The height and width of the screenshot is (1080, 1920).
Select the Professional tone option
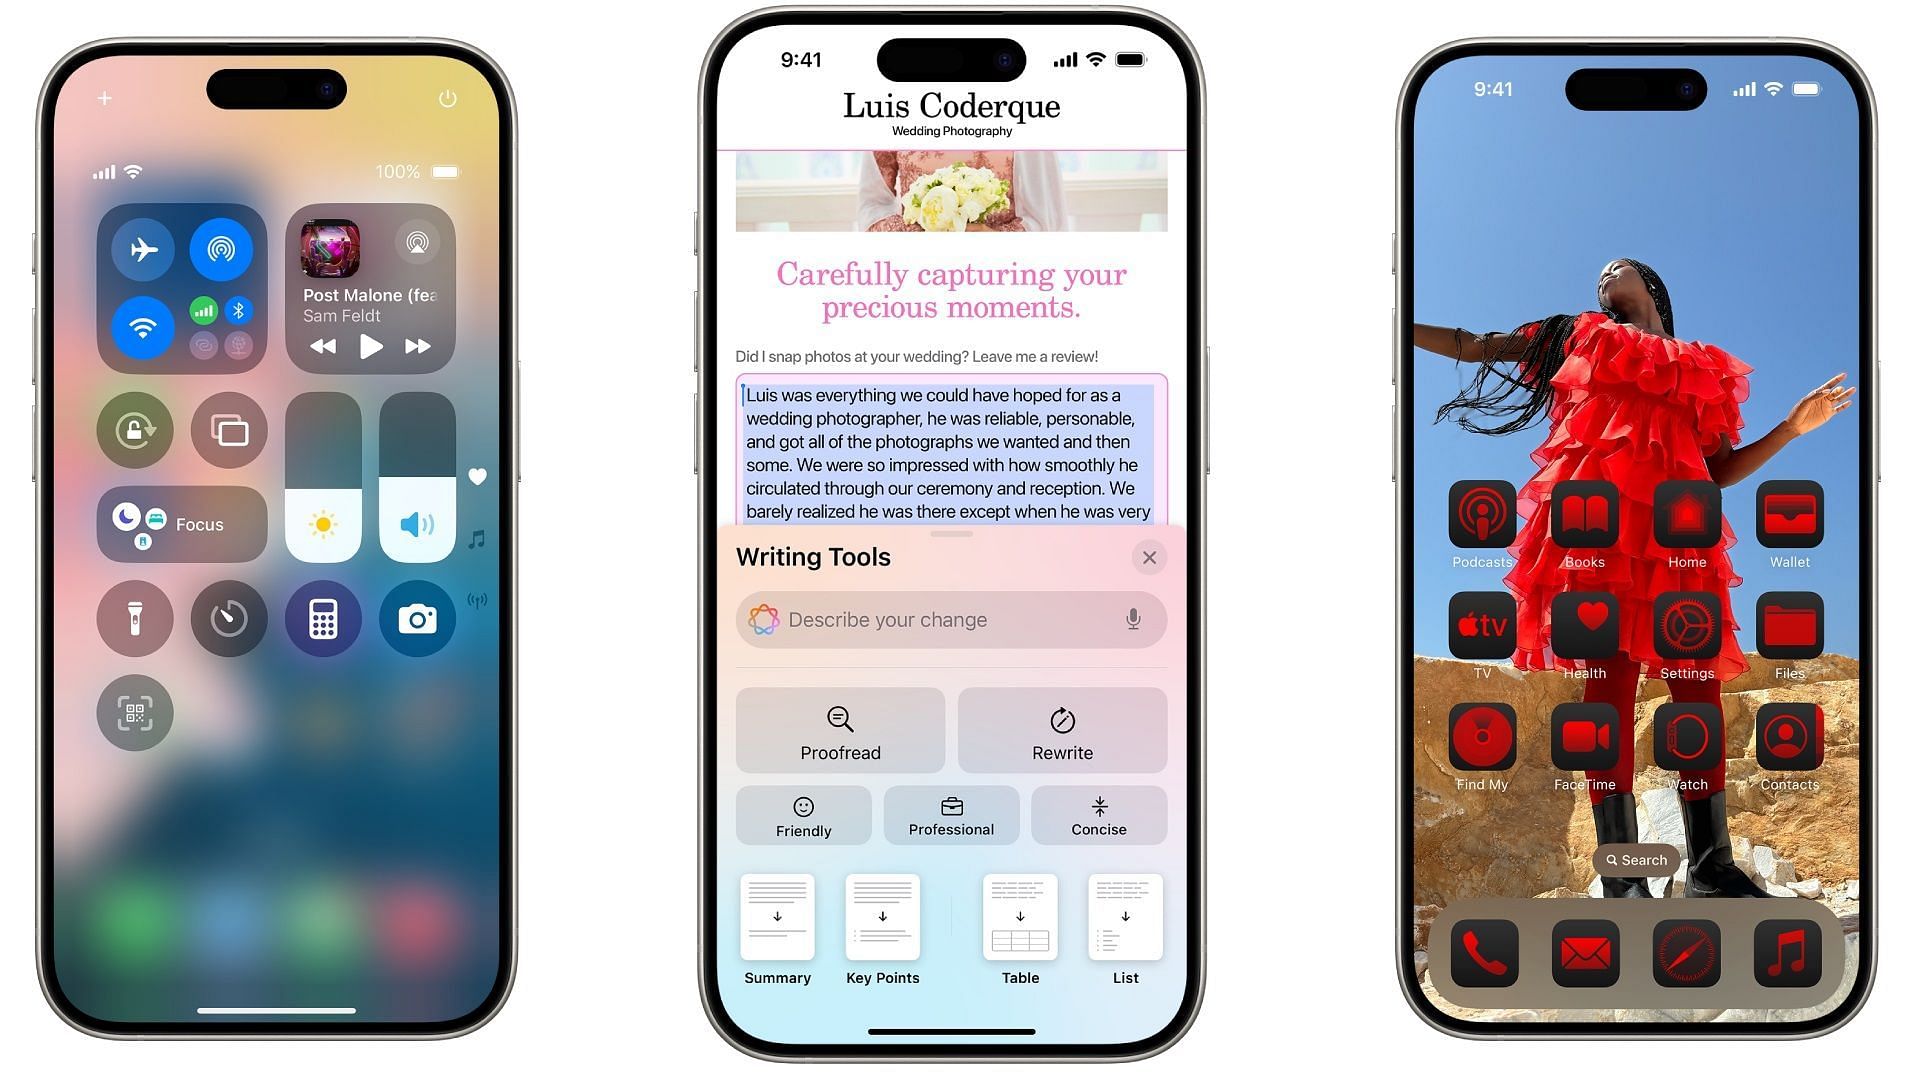point(951,814)
